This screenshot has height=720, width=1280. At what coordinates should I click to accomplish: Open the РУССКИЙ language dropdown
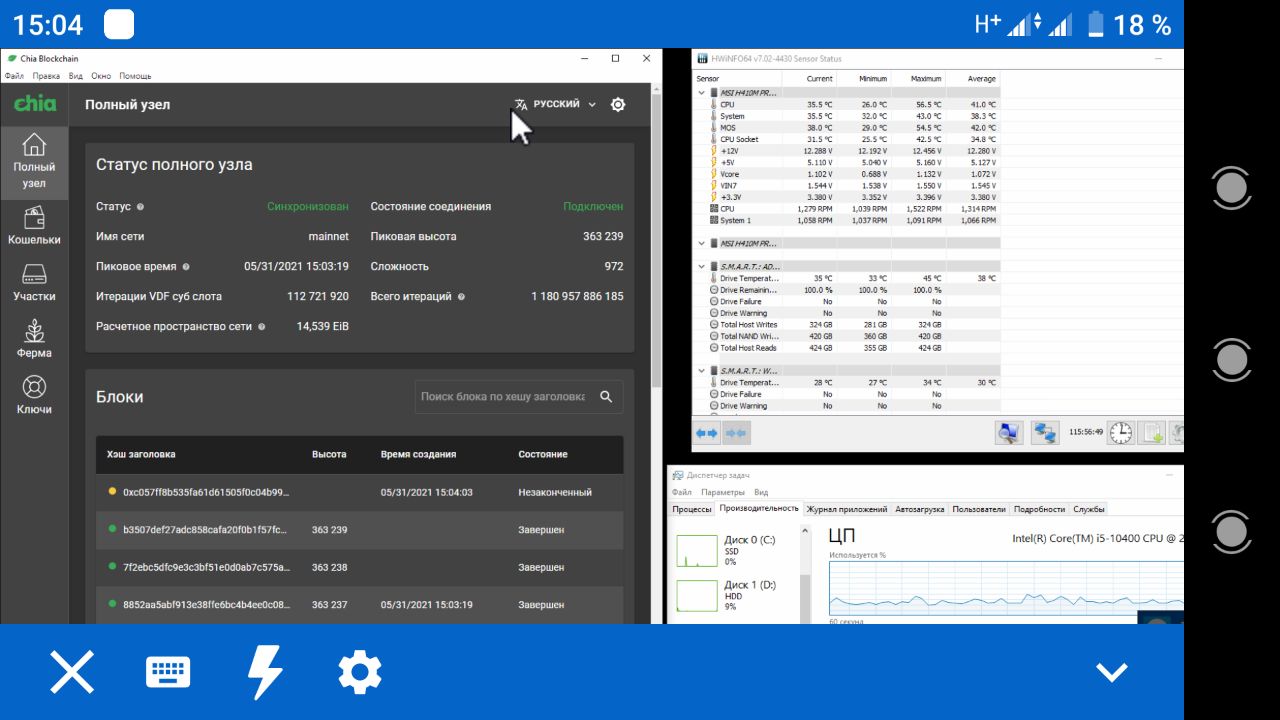point(555,104)
